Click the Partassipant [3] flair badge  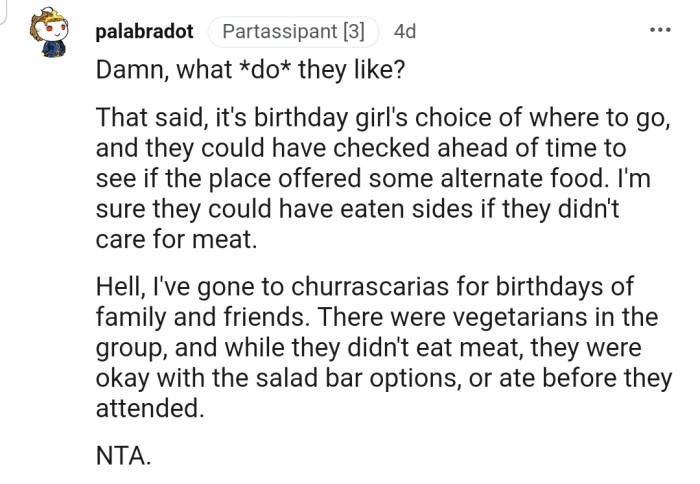tap(293, 31)
